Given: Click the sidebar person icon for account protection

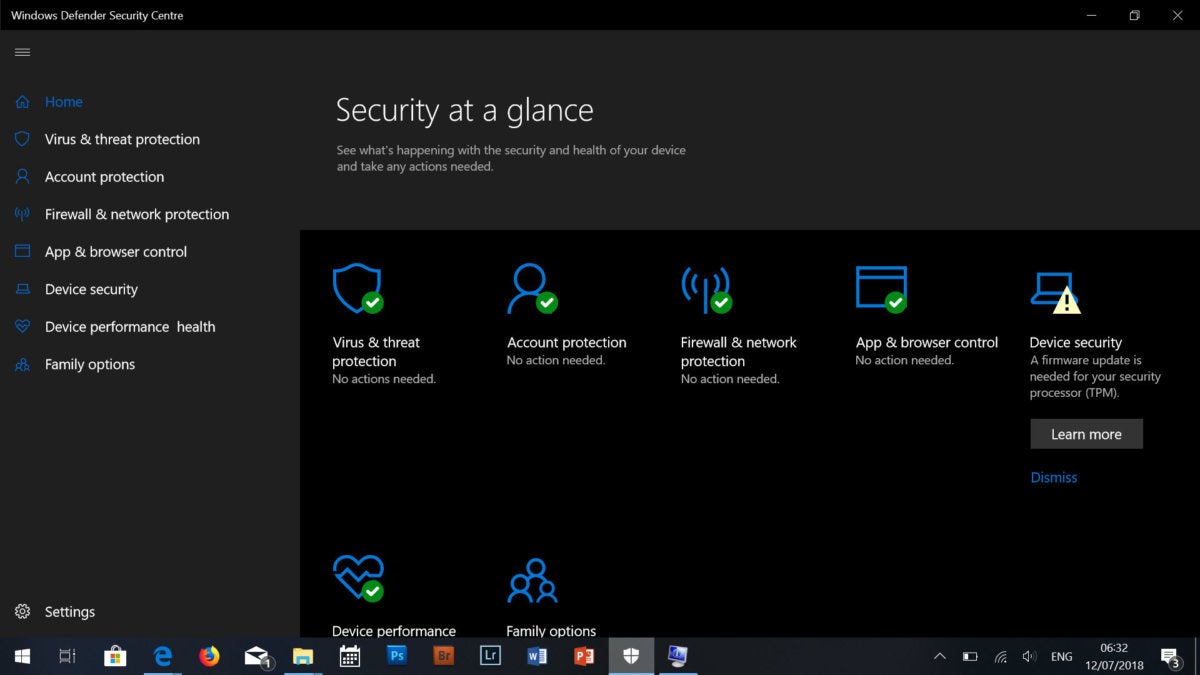Looking at the screenshot, I should 22,177.
